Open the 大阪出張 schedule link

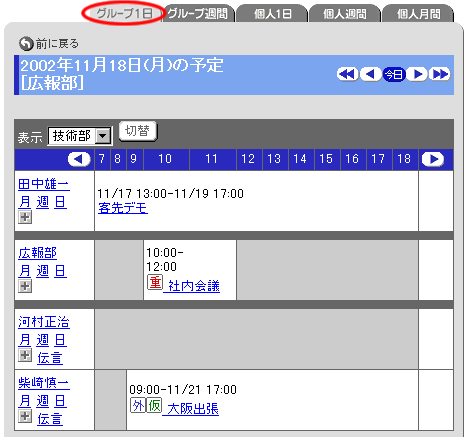point(193,409)
